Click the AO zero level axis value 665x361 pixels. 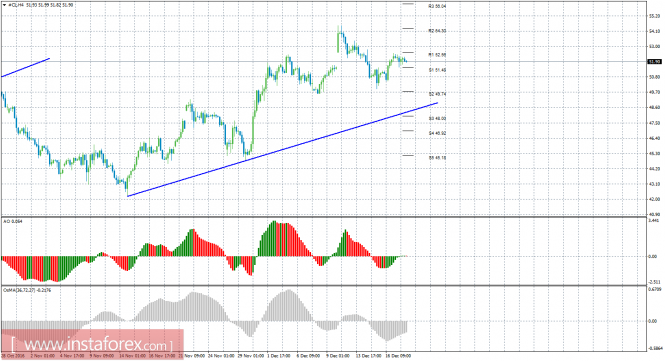[653, 256]
